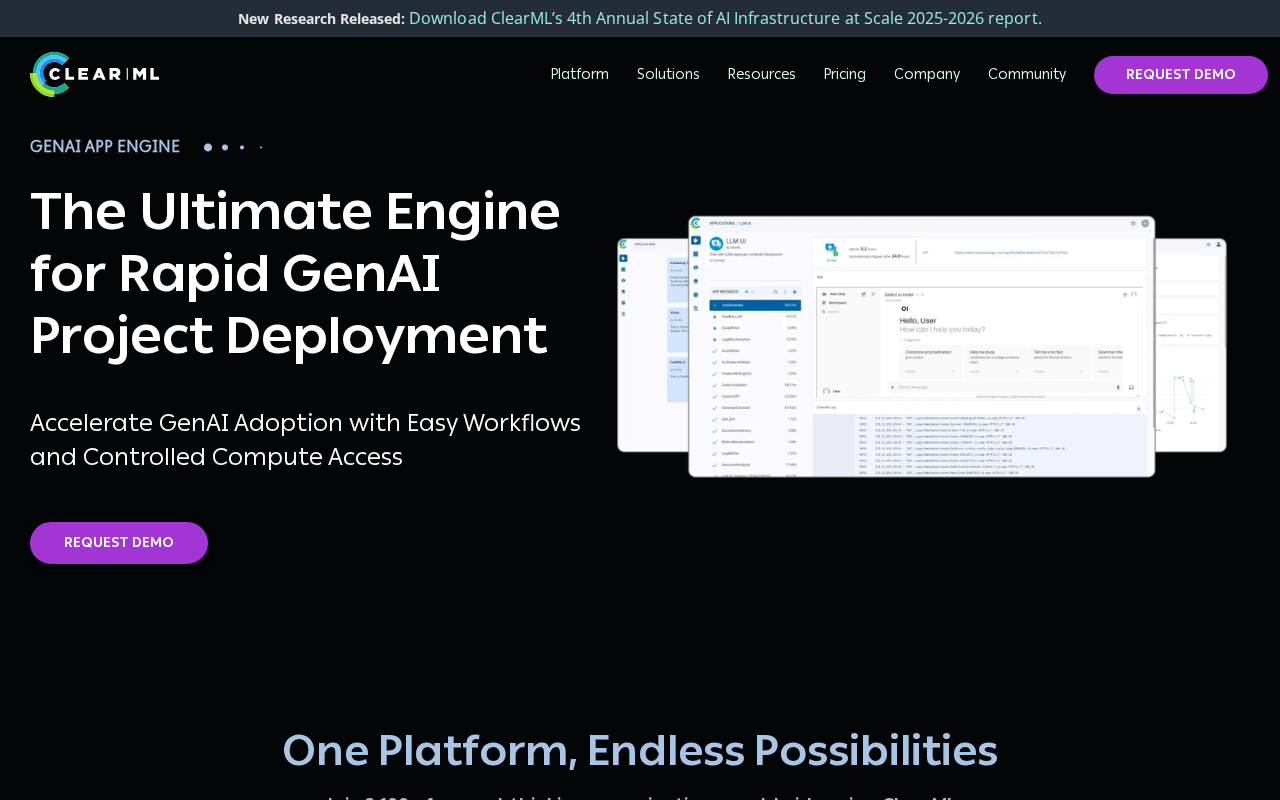Expand the Platform menu
Viewport: 1280px width, 800px height.
click(x=579, y=75)
